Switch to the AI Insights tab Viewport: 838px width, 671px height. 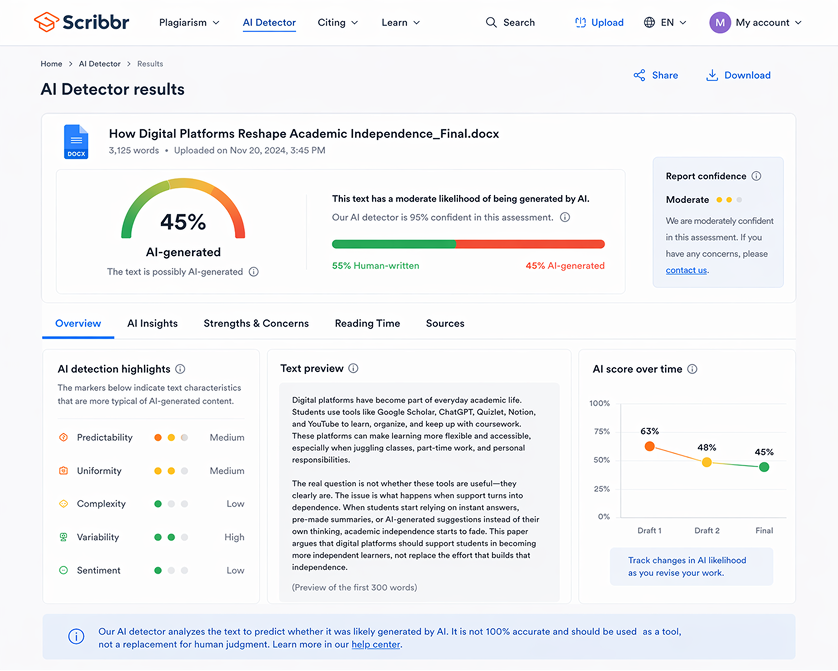tap(152, 323)
